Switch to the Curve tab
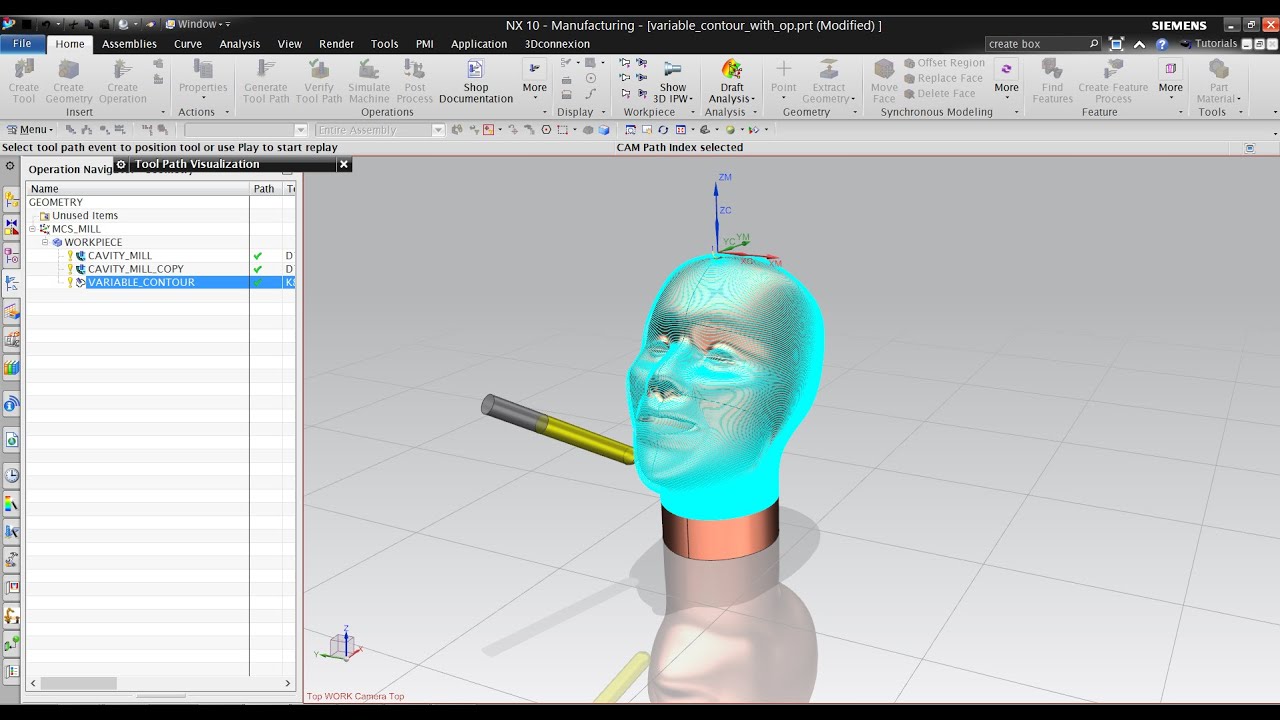The height and width of the screenshot is (720, 1280). pyautogui.click(x=188, y=44)
